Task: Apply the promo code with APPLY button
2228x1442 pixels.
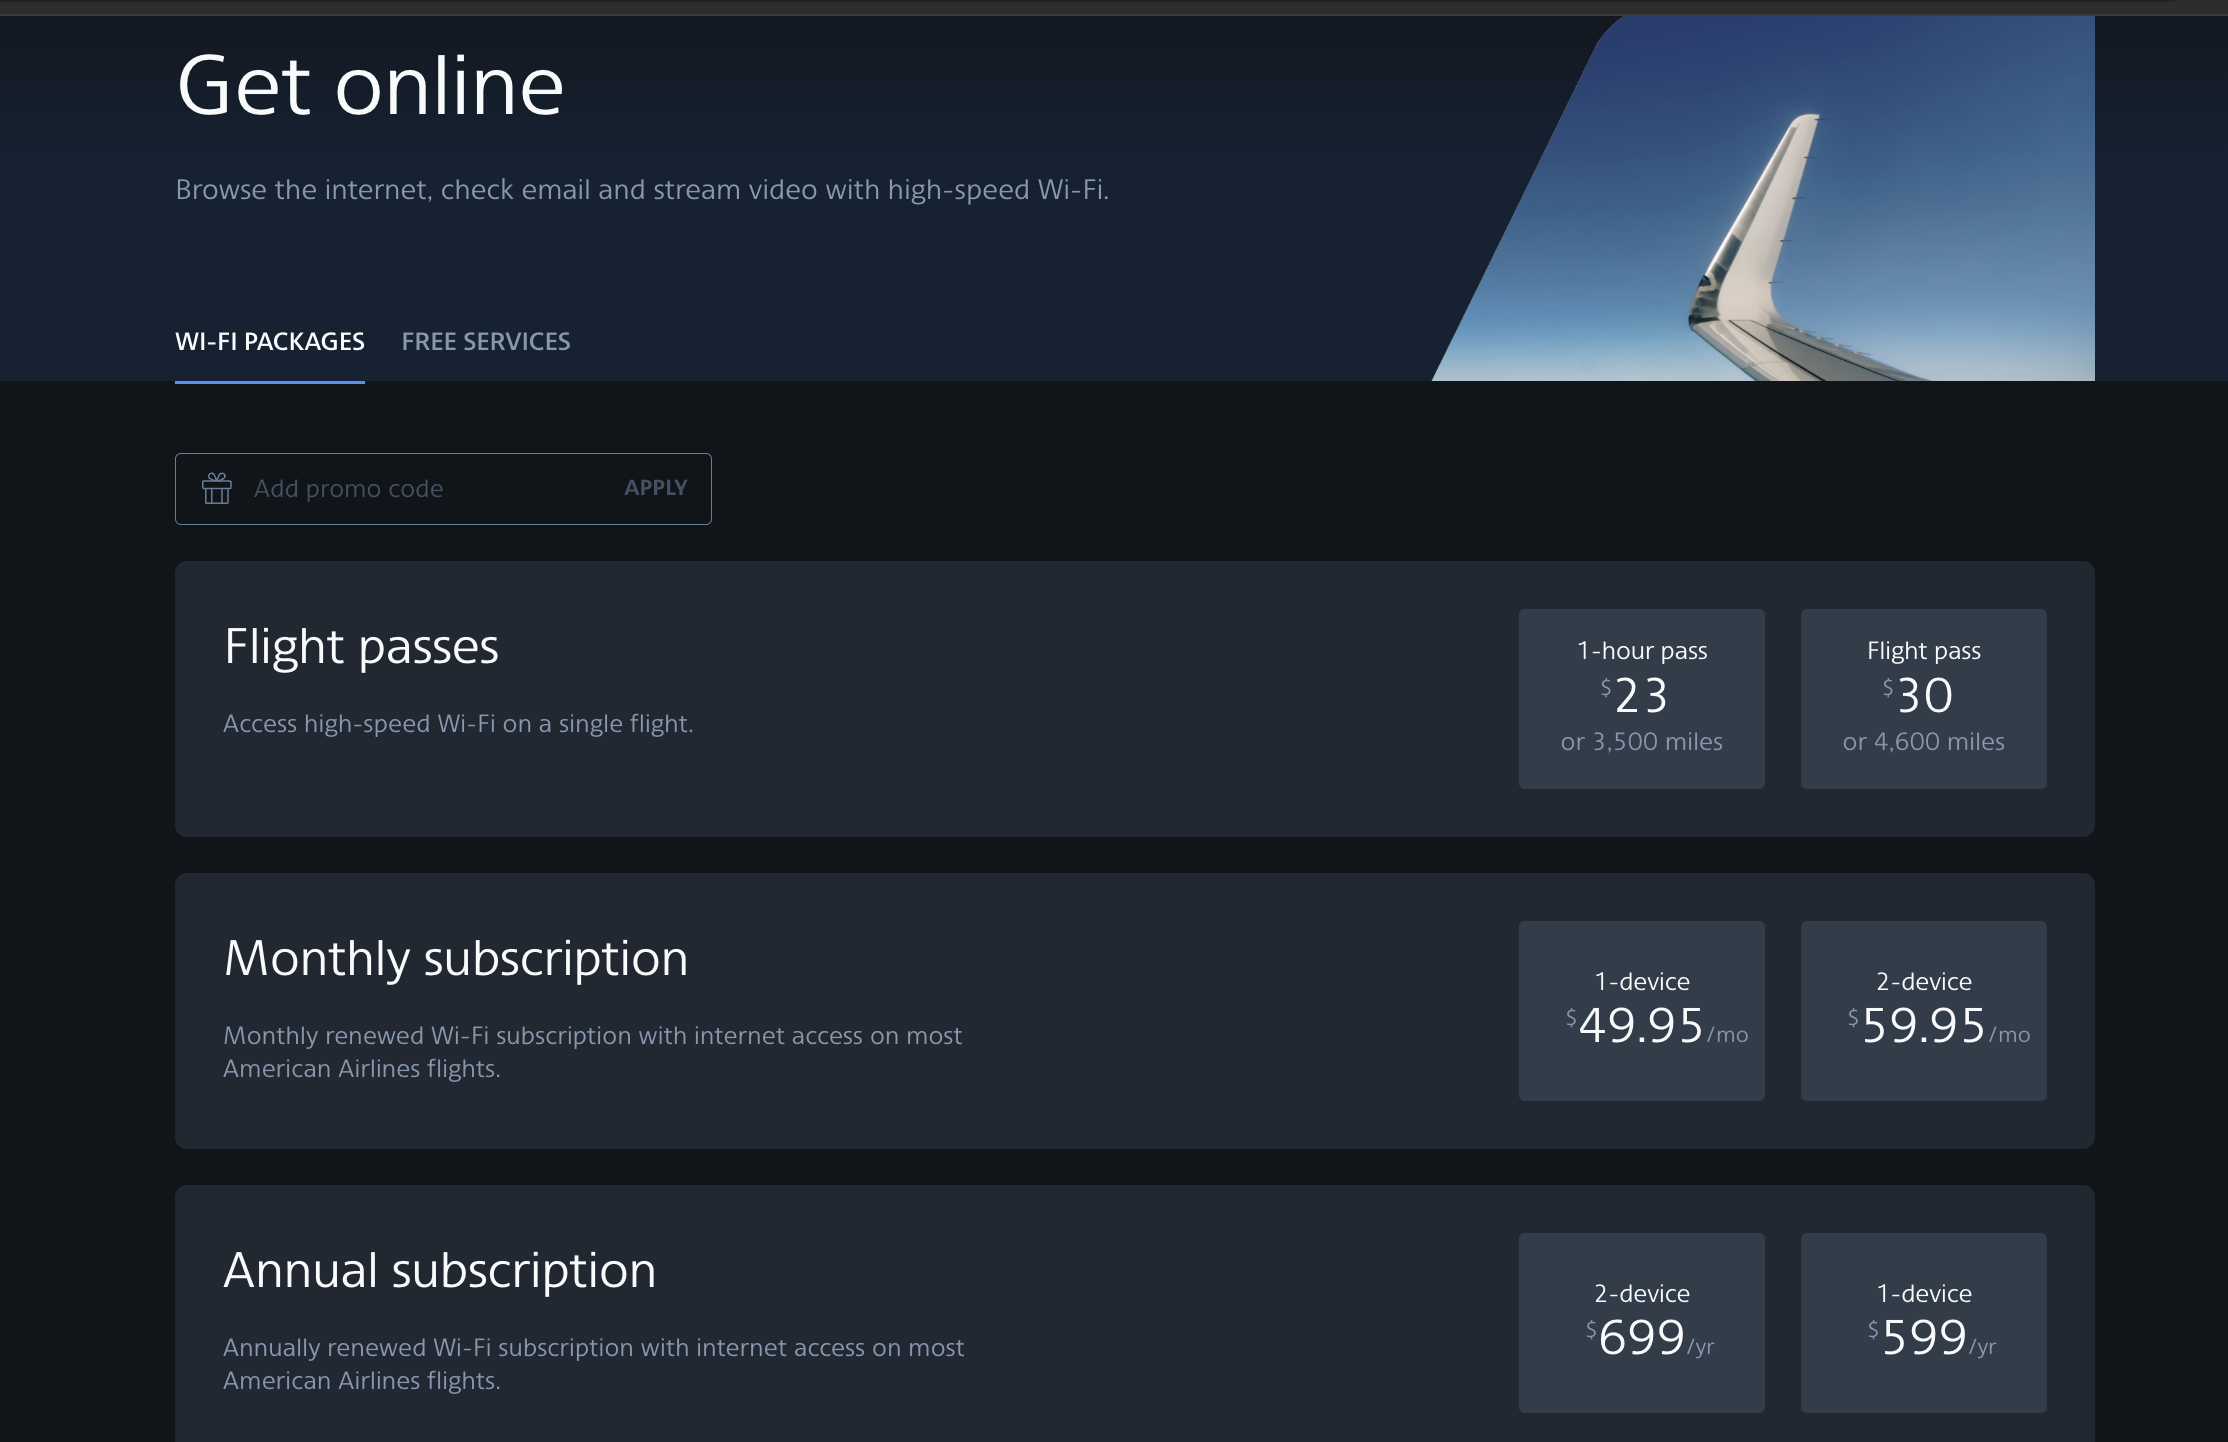Action: click(x=656, y=488)
